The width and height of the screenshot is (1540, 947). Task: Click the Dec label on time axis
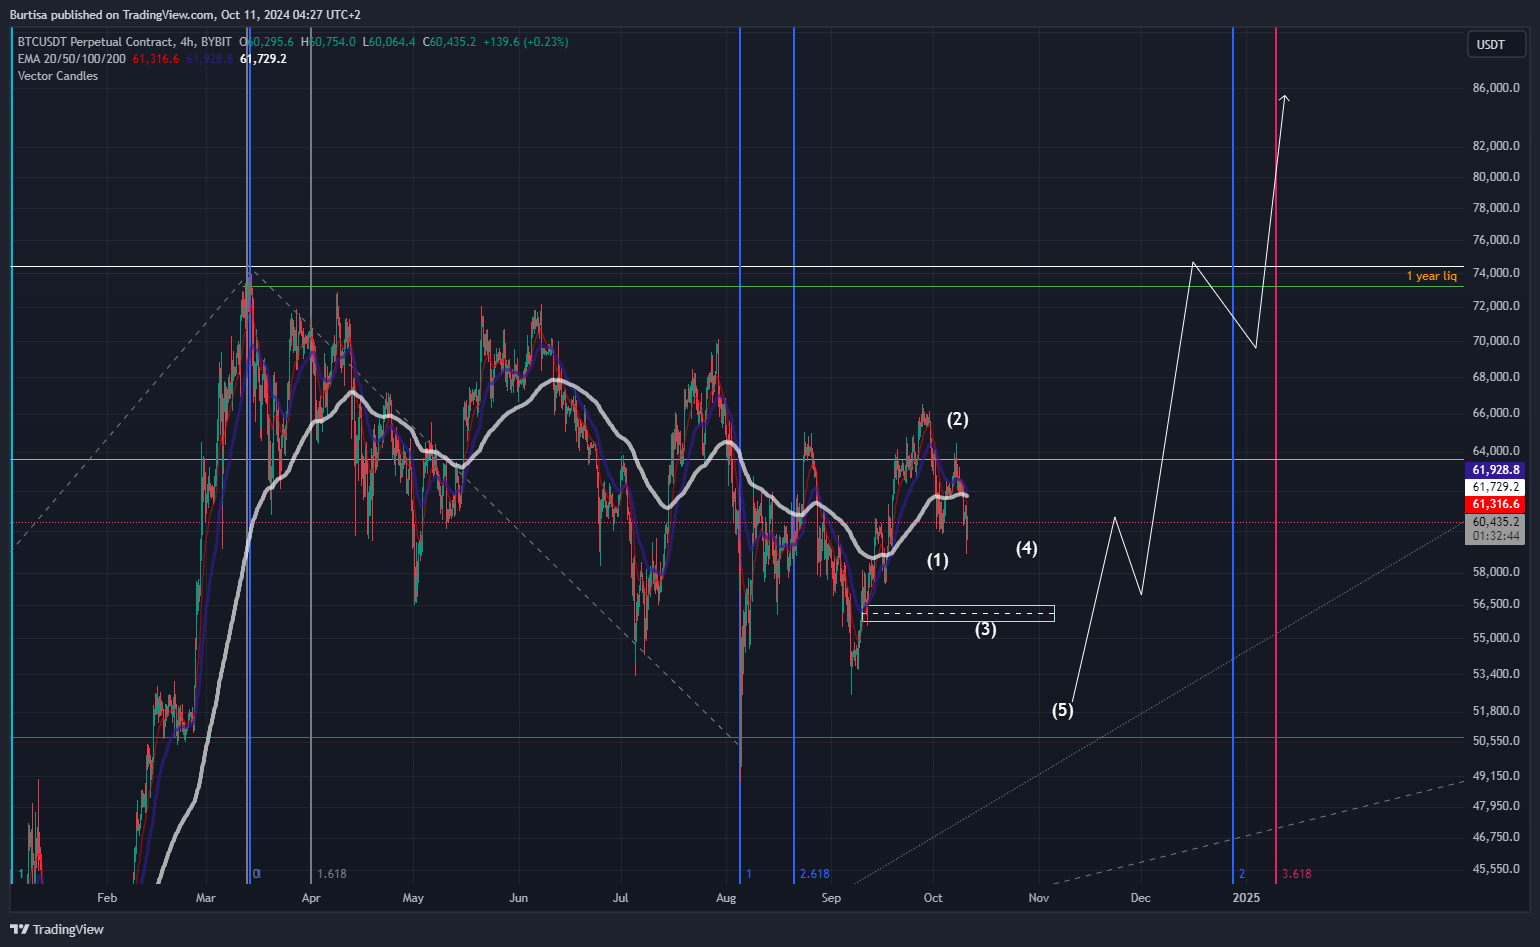coord(1141,898)
